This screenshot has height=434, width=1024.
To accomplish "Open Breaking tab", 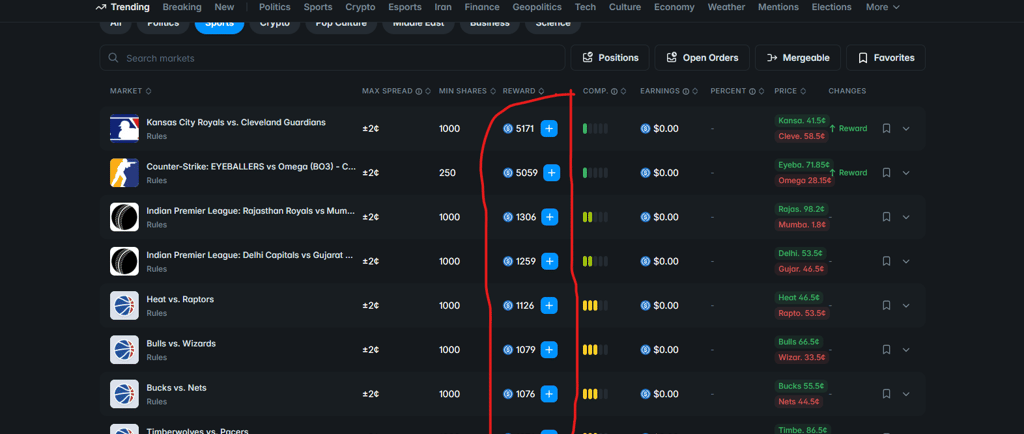I will click(x=182, y=7).
